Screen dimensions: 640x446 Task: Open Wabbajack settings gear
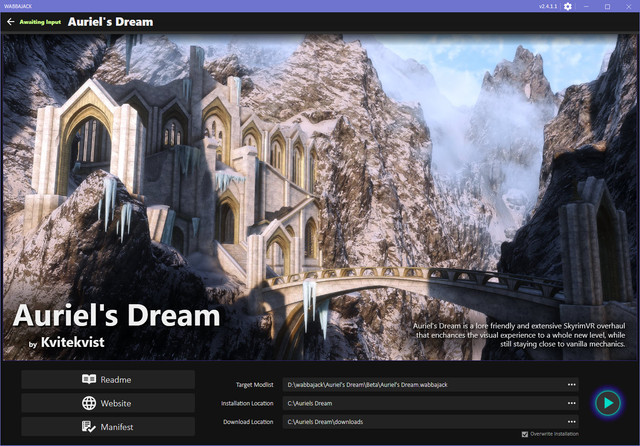(x=568, y=7)
